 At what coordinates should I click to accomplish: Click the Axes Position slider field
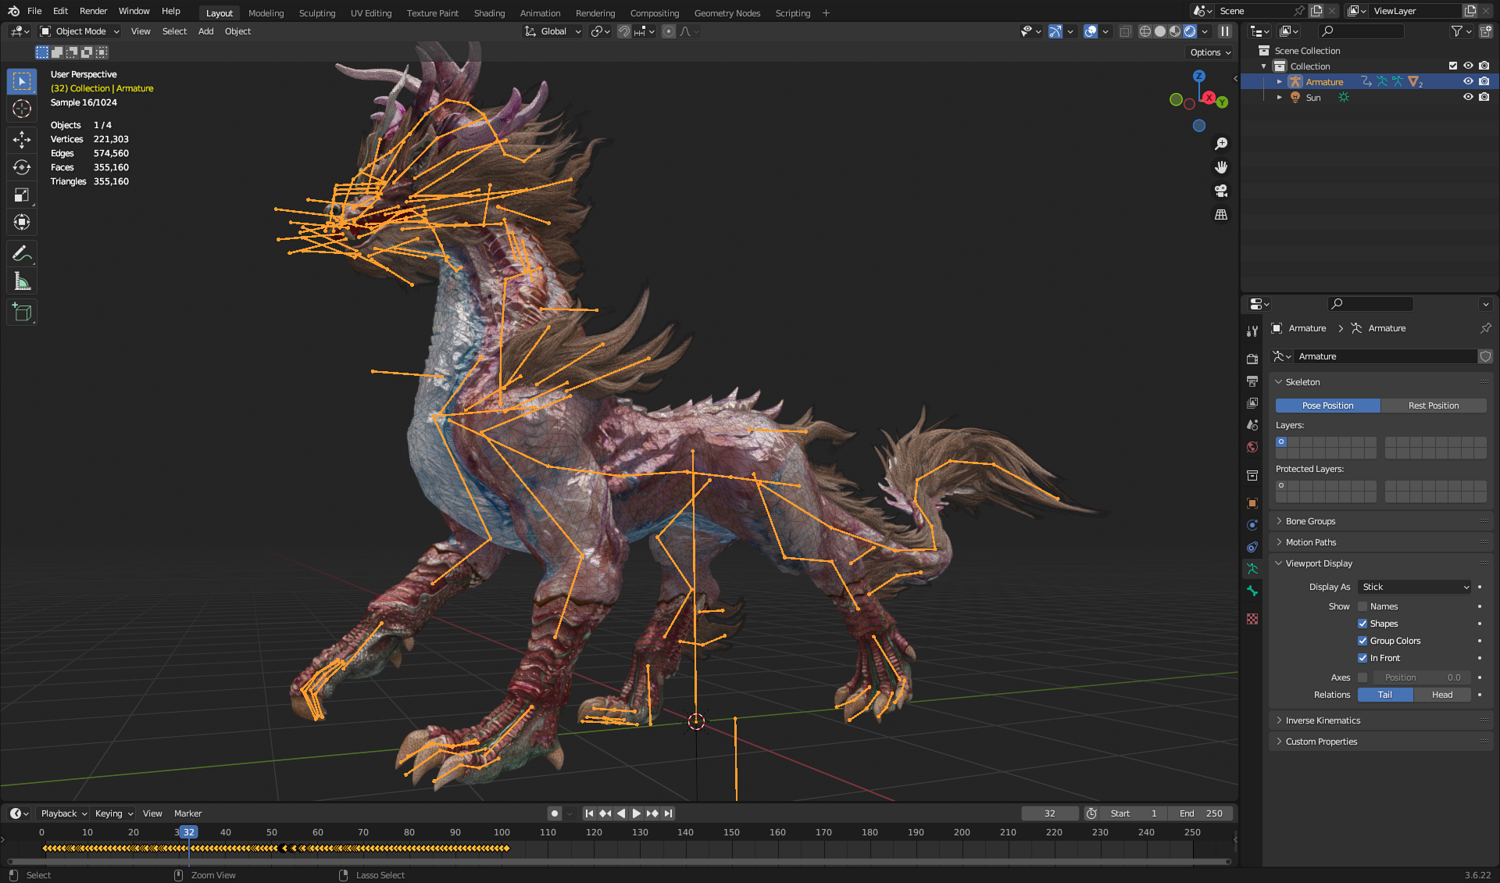(1421, 677)
